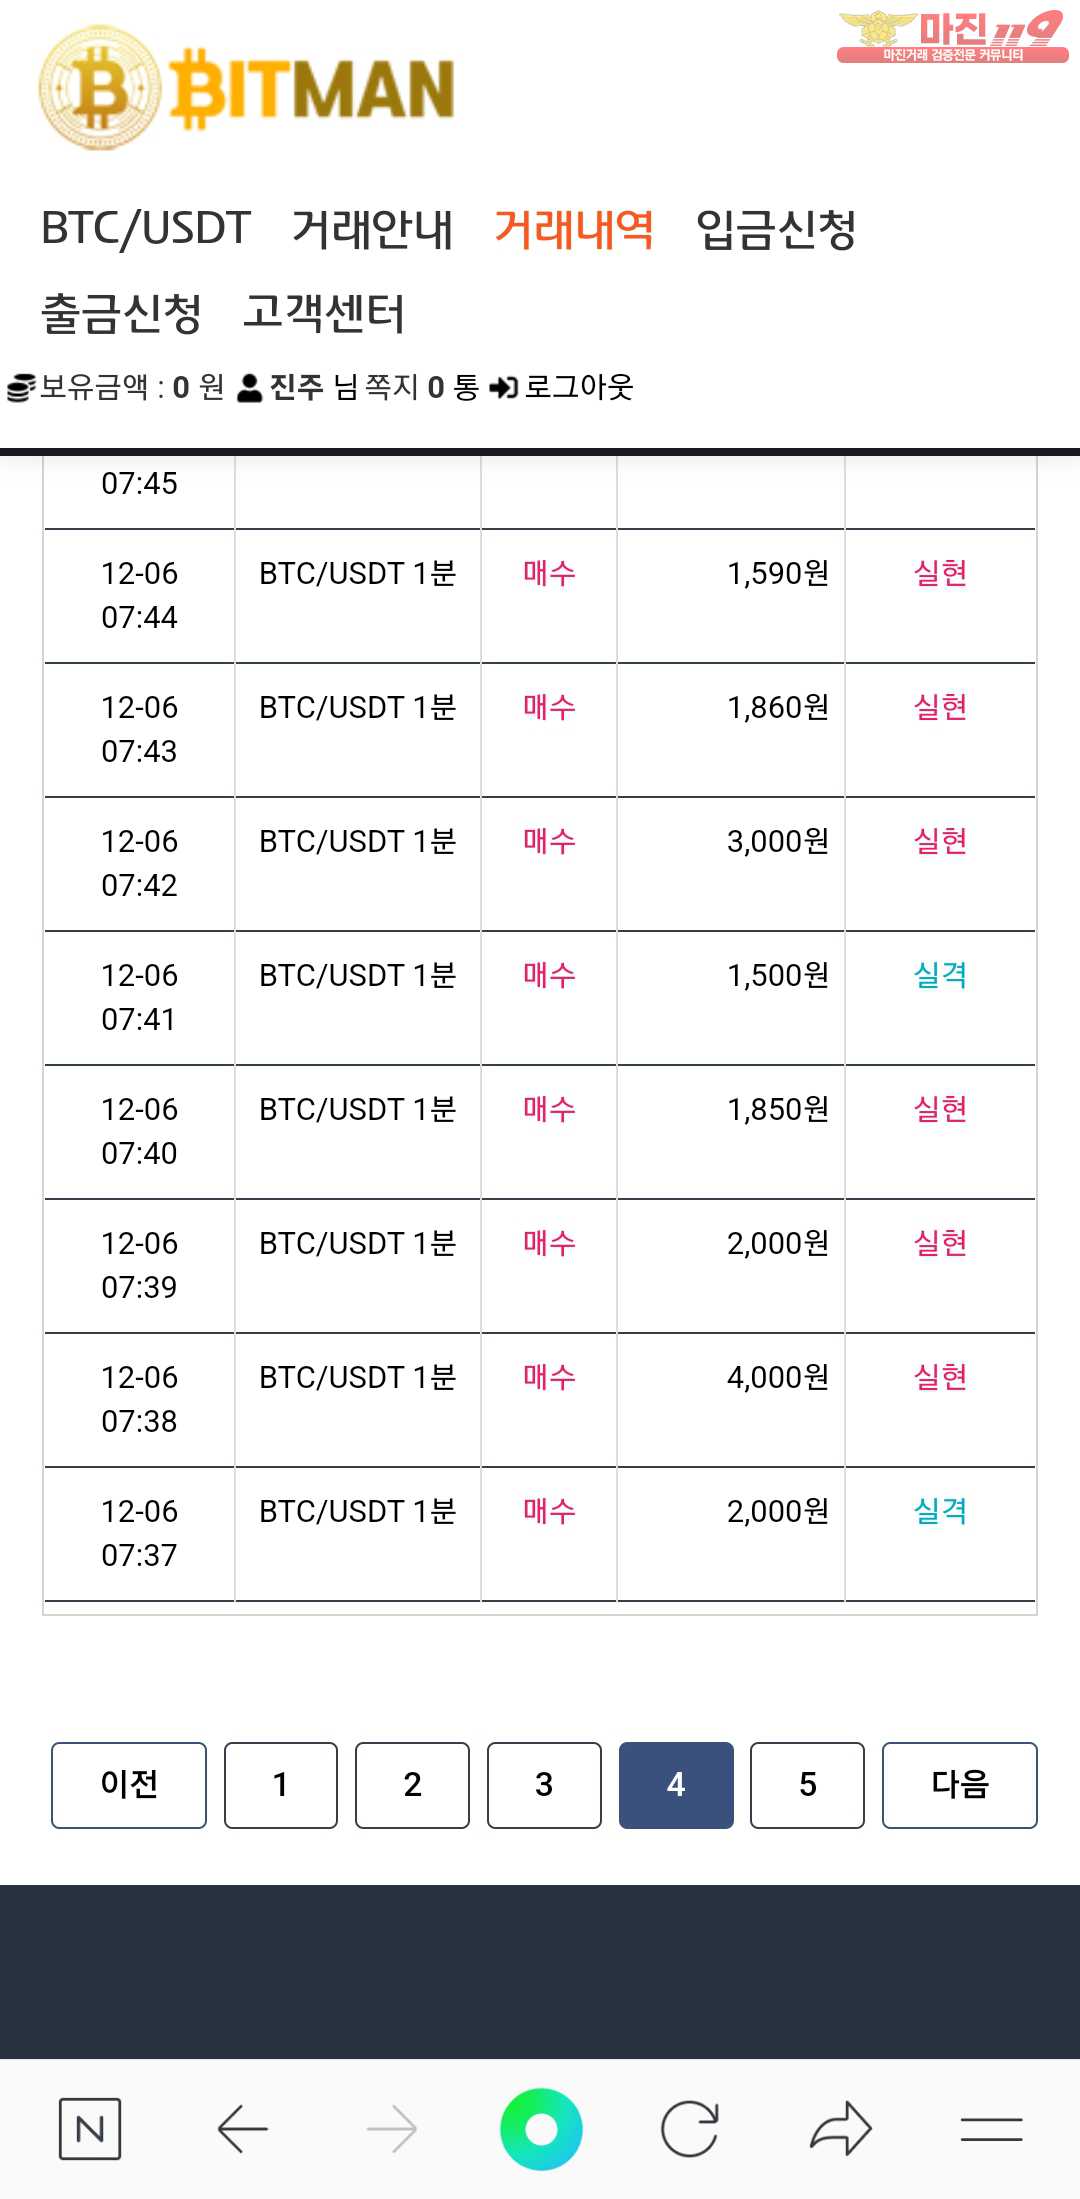The height and width of the screenshot is (2199, 1080).
Task: Open the 거래안내 menu item
Action: pos(373,229)
